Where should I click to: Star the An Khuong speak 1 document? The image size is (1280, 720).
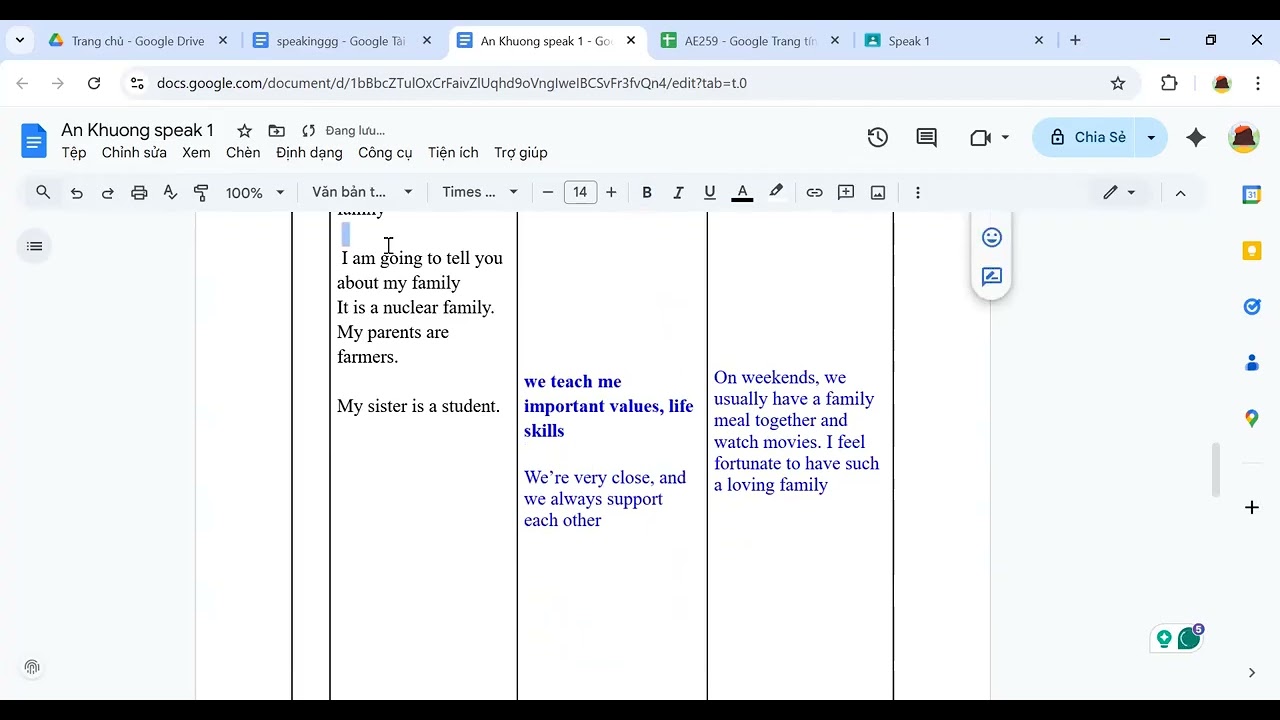[x=244, y=131]
